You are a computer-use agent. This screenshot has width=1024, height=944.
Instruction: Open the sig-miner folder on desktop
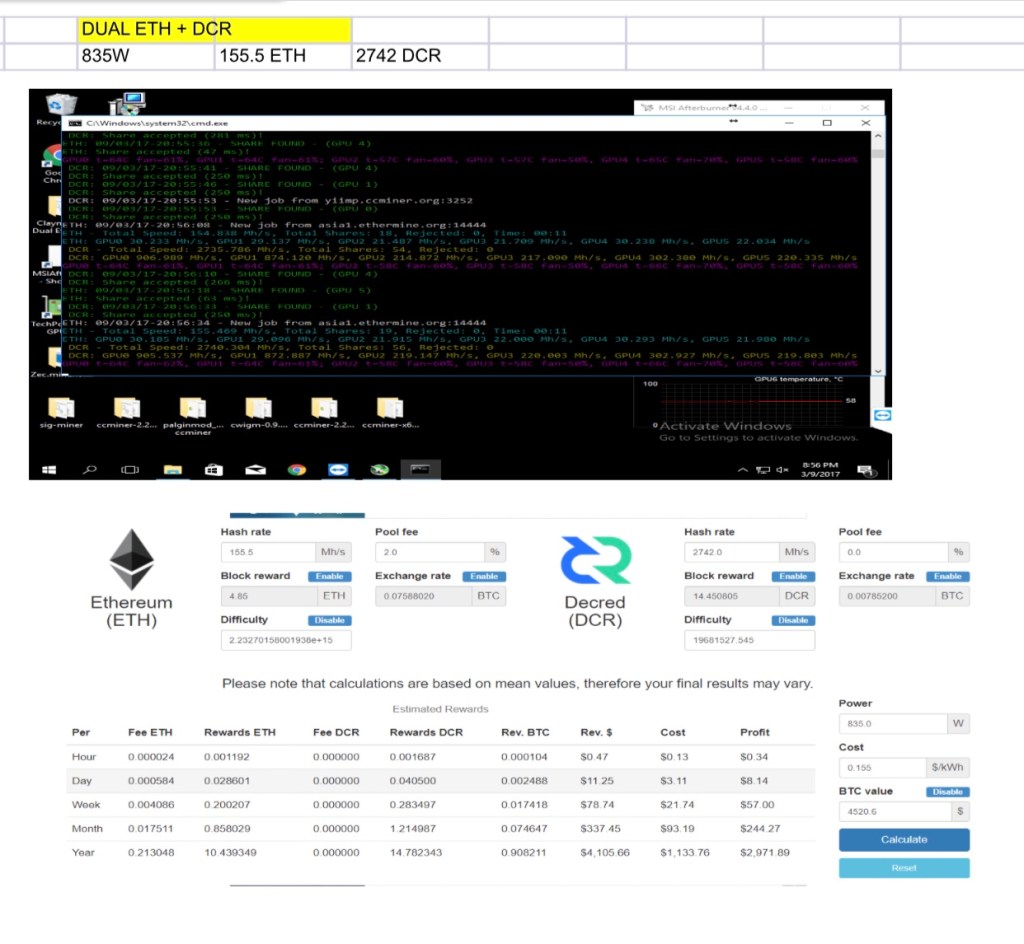click(x=61, y=408)
